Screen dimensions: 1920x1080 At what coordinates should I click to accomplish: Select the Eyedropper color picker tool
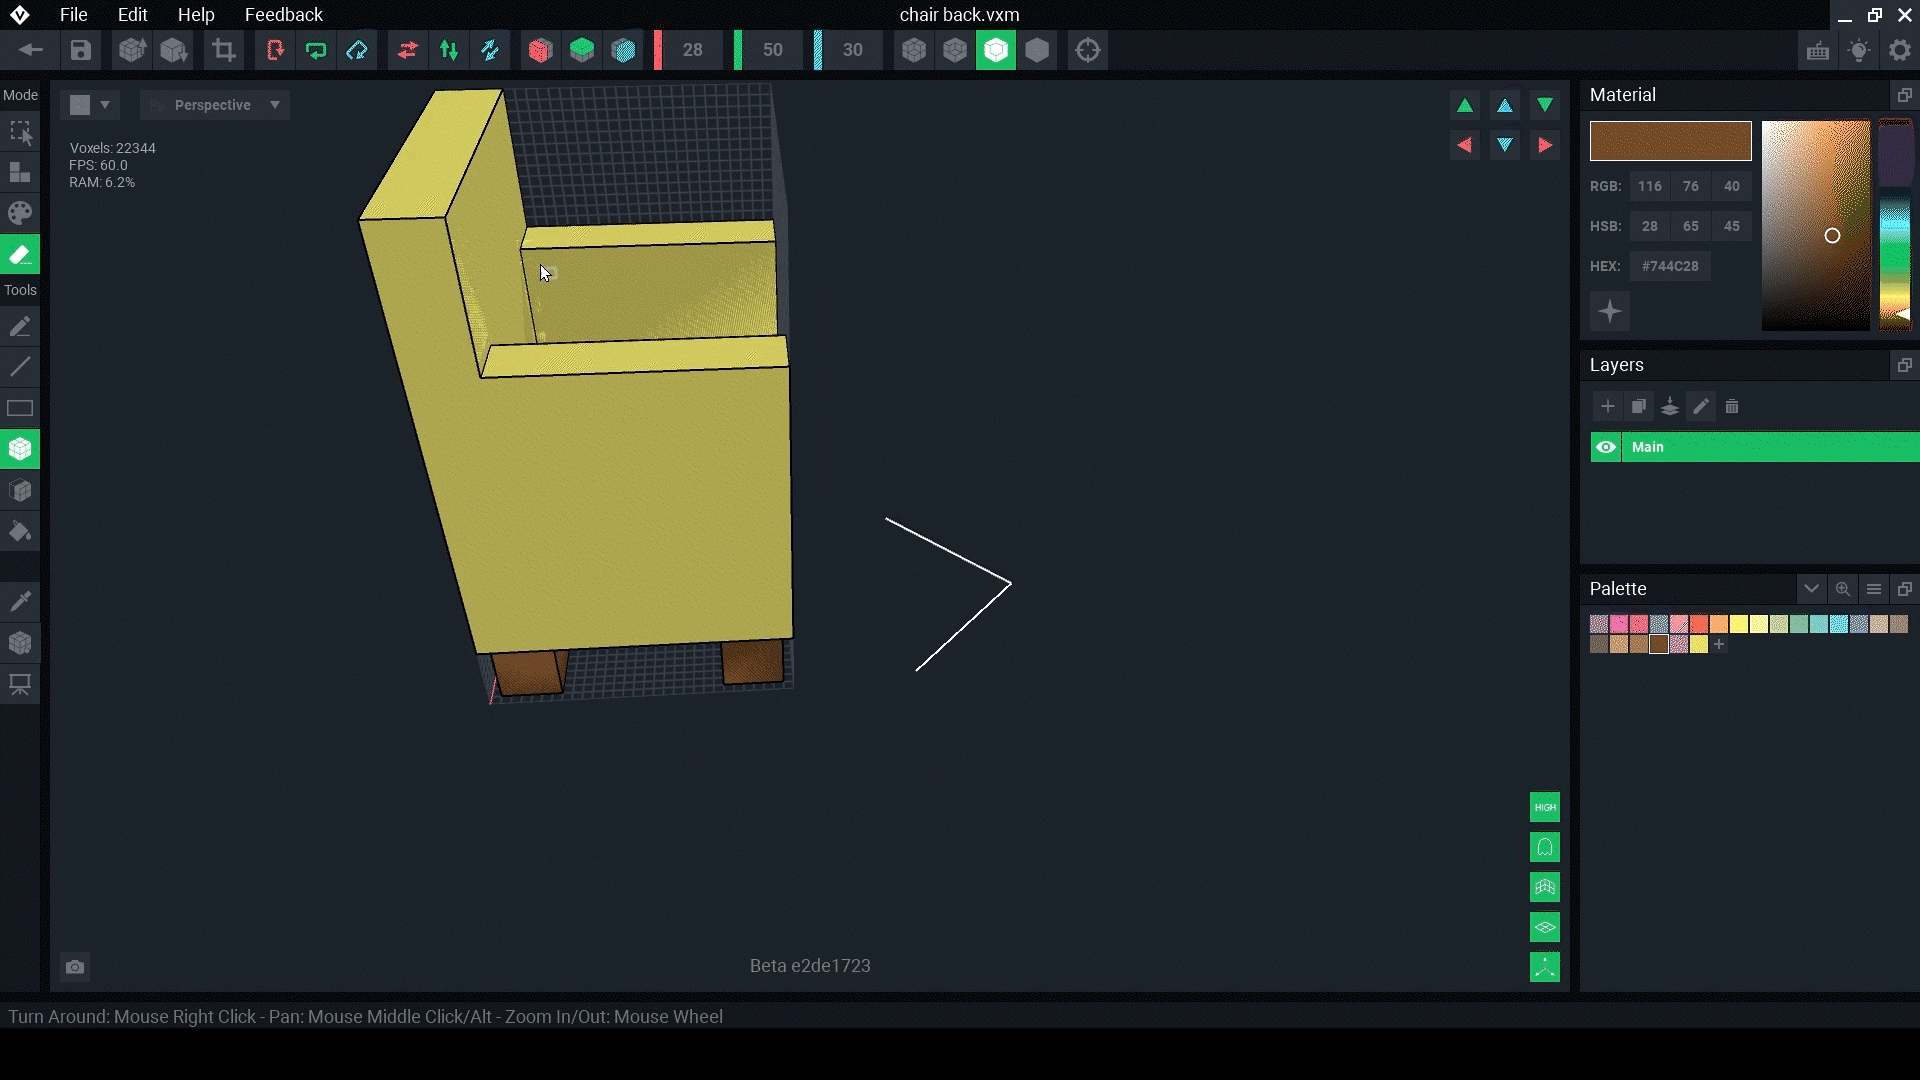(x=20, y=601)
